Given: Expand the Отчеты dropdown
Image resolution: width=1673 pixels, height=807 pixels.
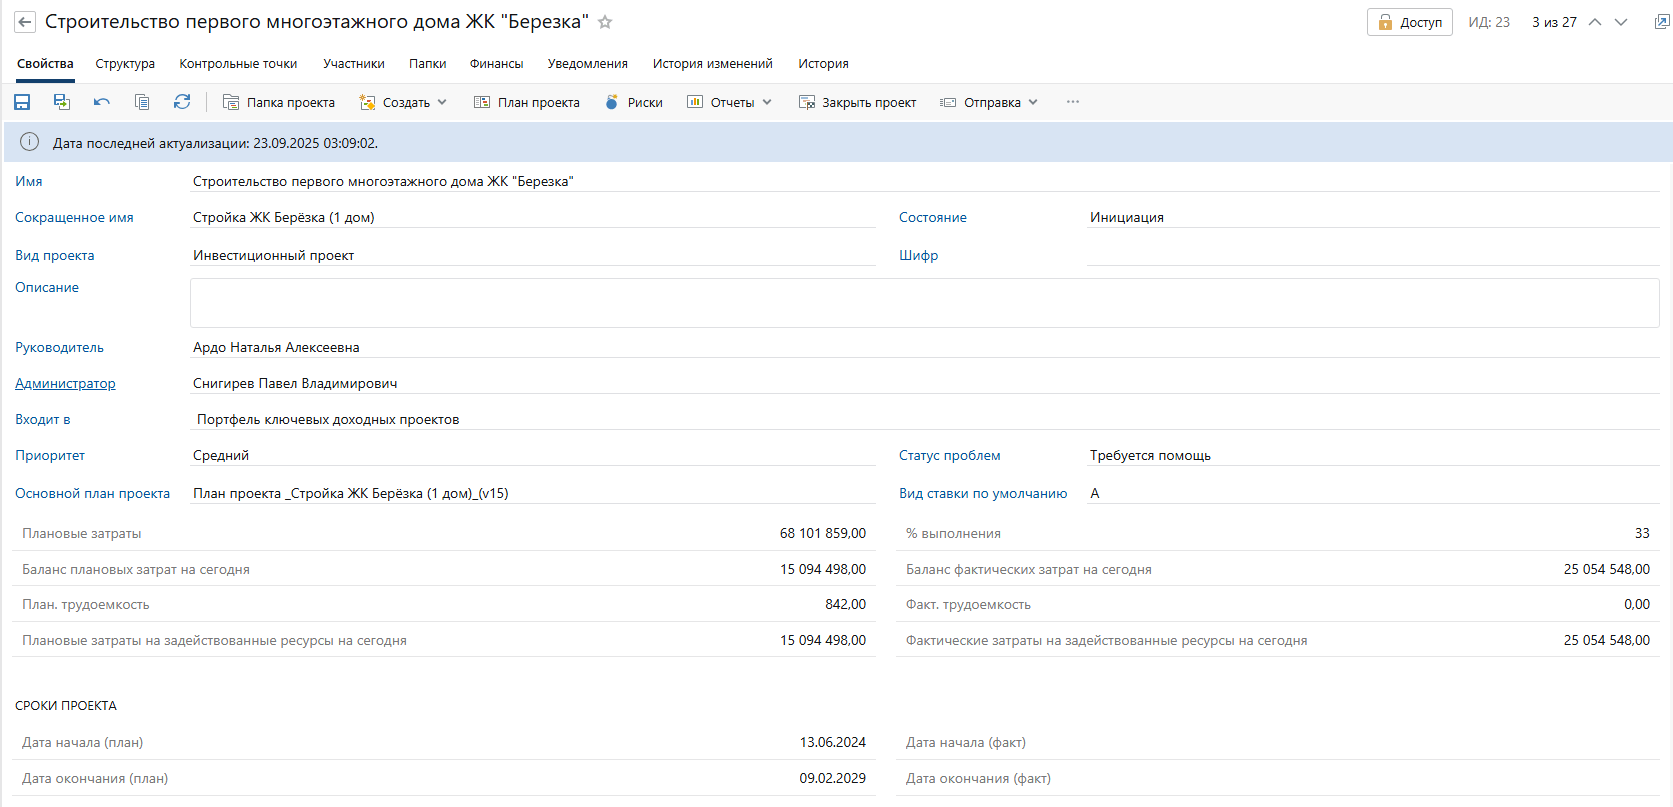Looking at the screenshot, I should point(730,102).
